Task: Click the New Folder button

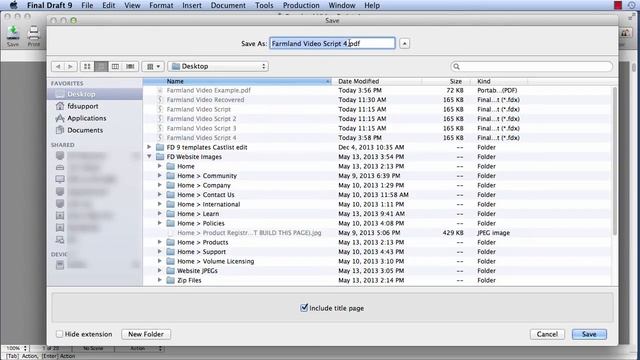Action: (146, 334)
